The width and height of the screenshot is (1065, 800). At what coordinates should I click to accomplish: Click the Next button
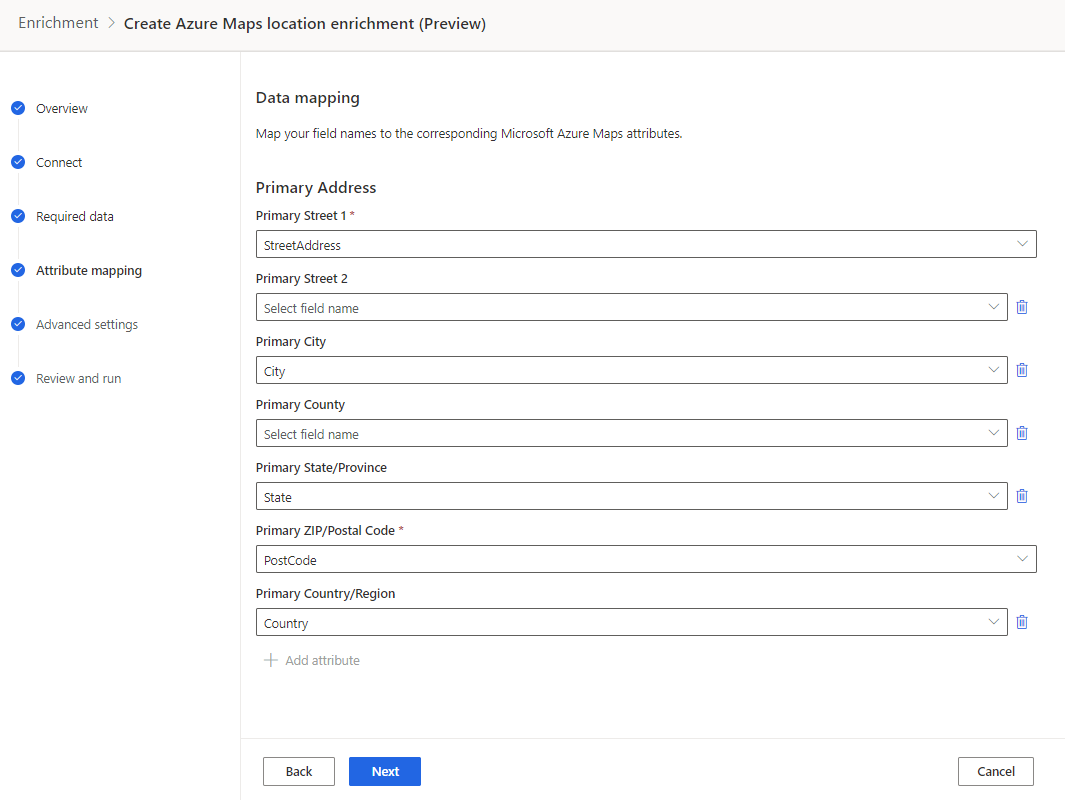tap(385, 771)
